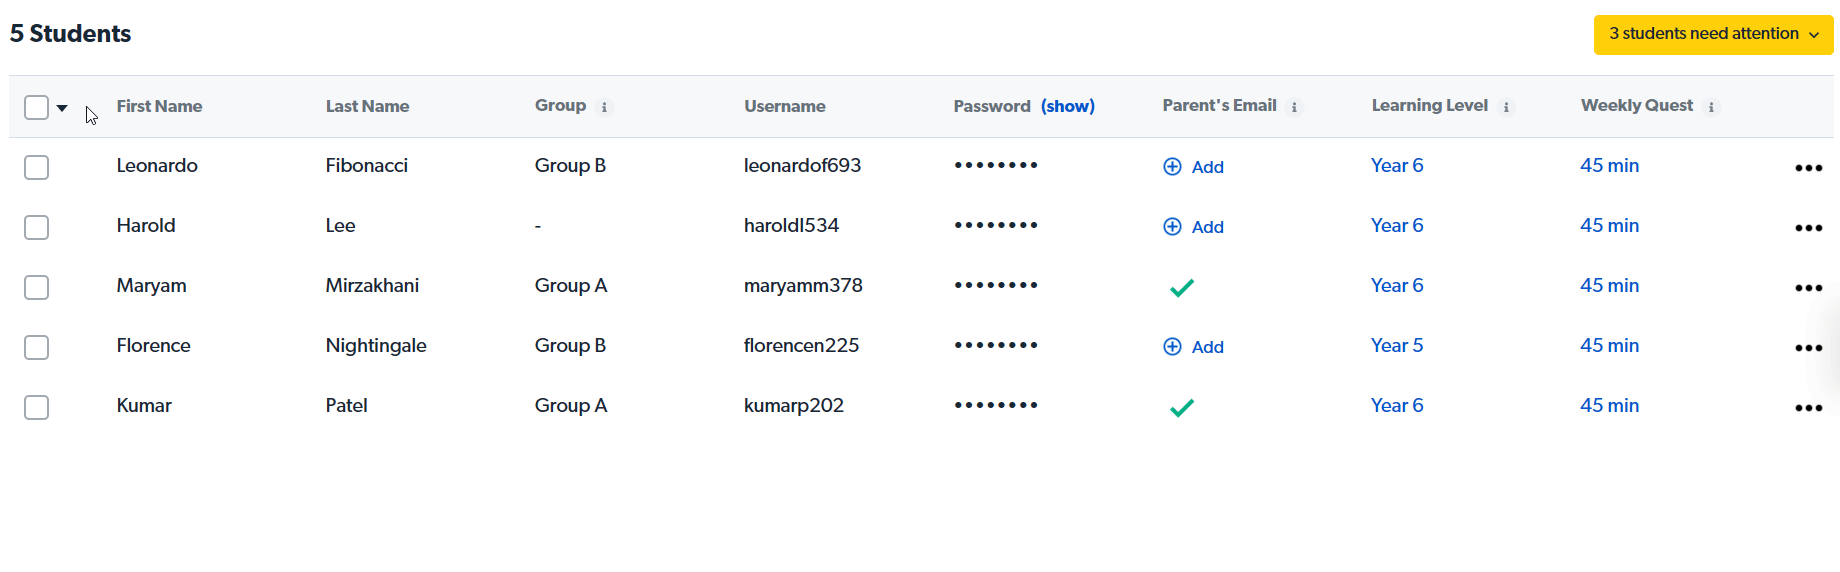Image resolution: width=1840 pixels, height=572 pixels.
Task: Toggle the select-all students checkbox
Action: point(37,107)
